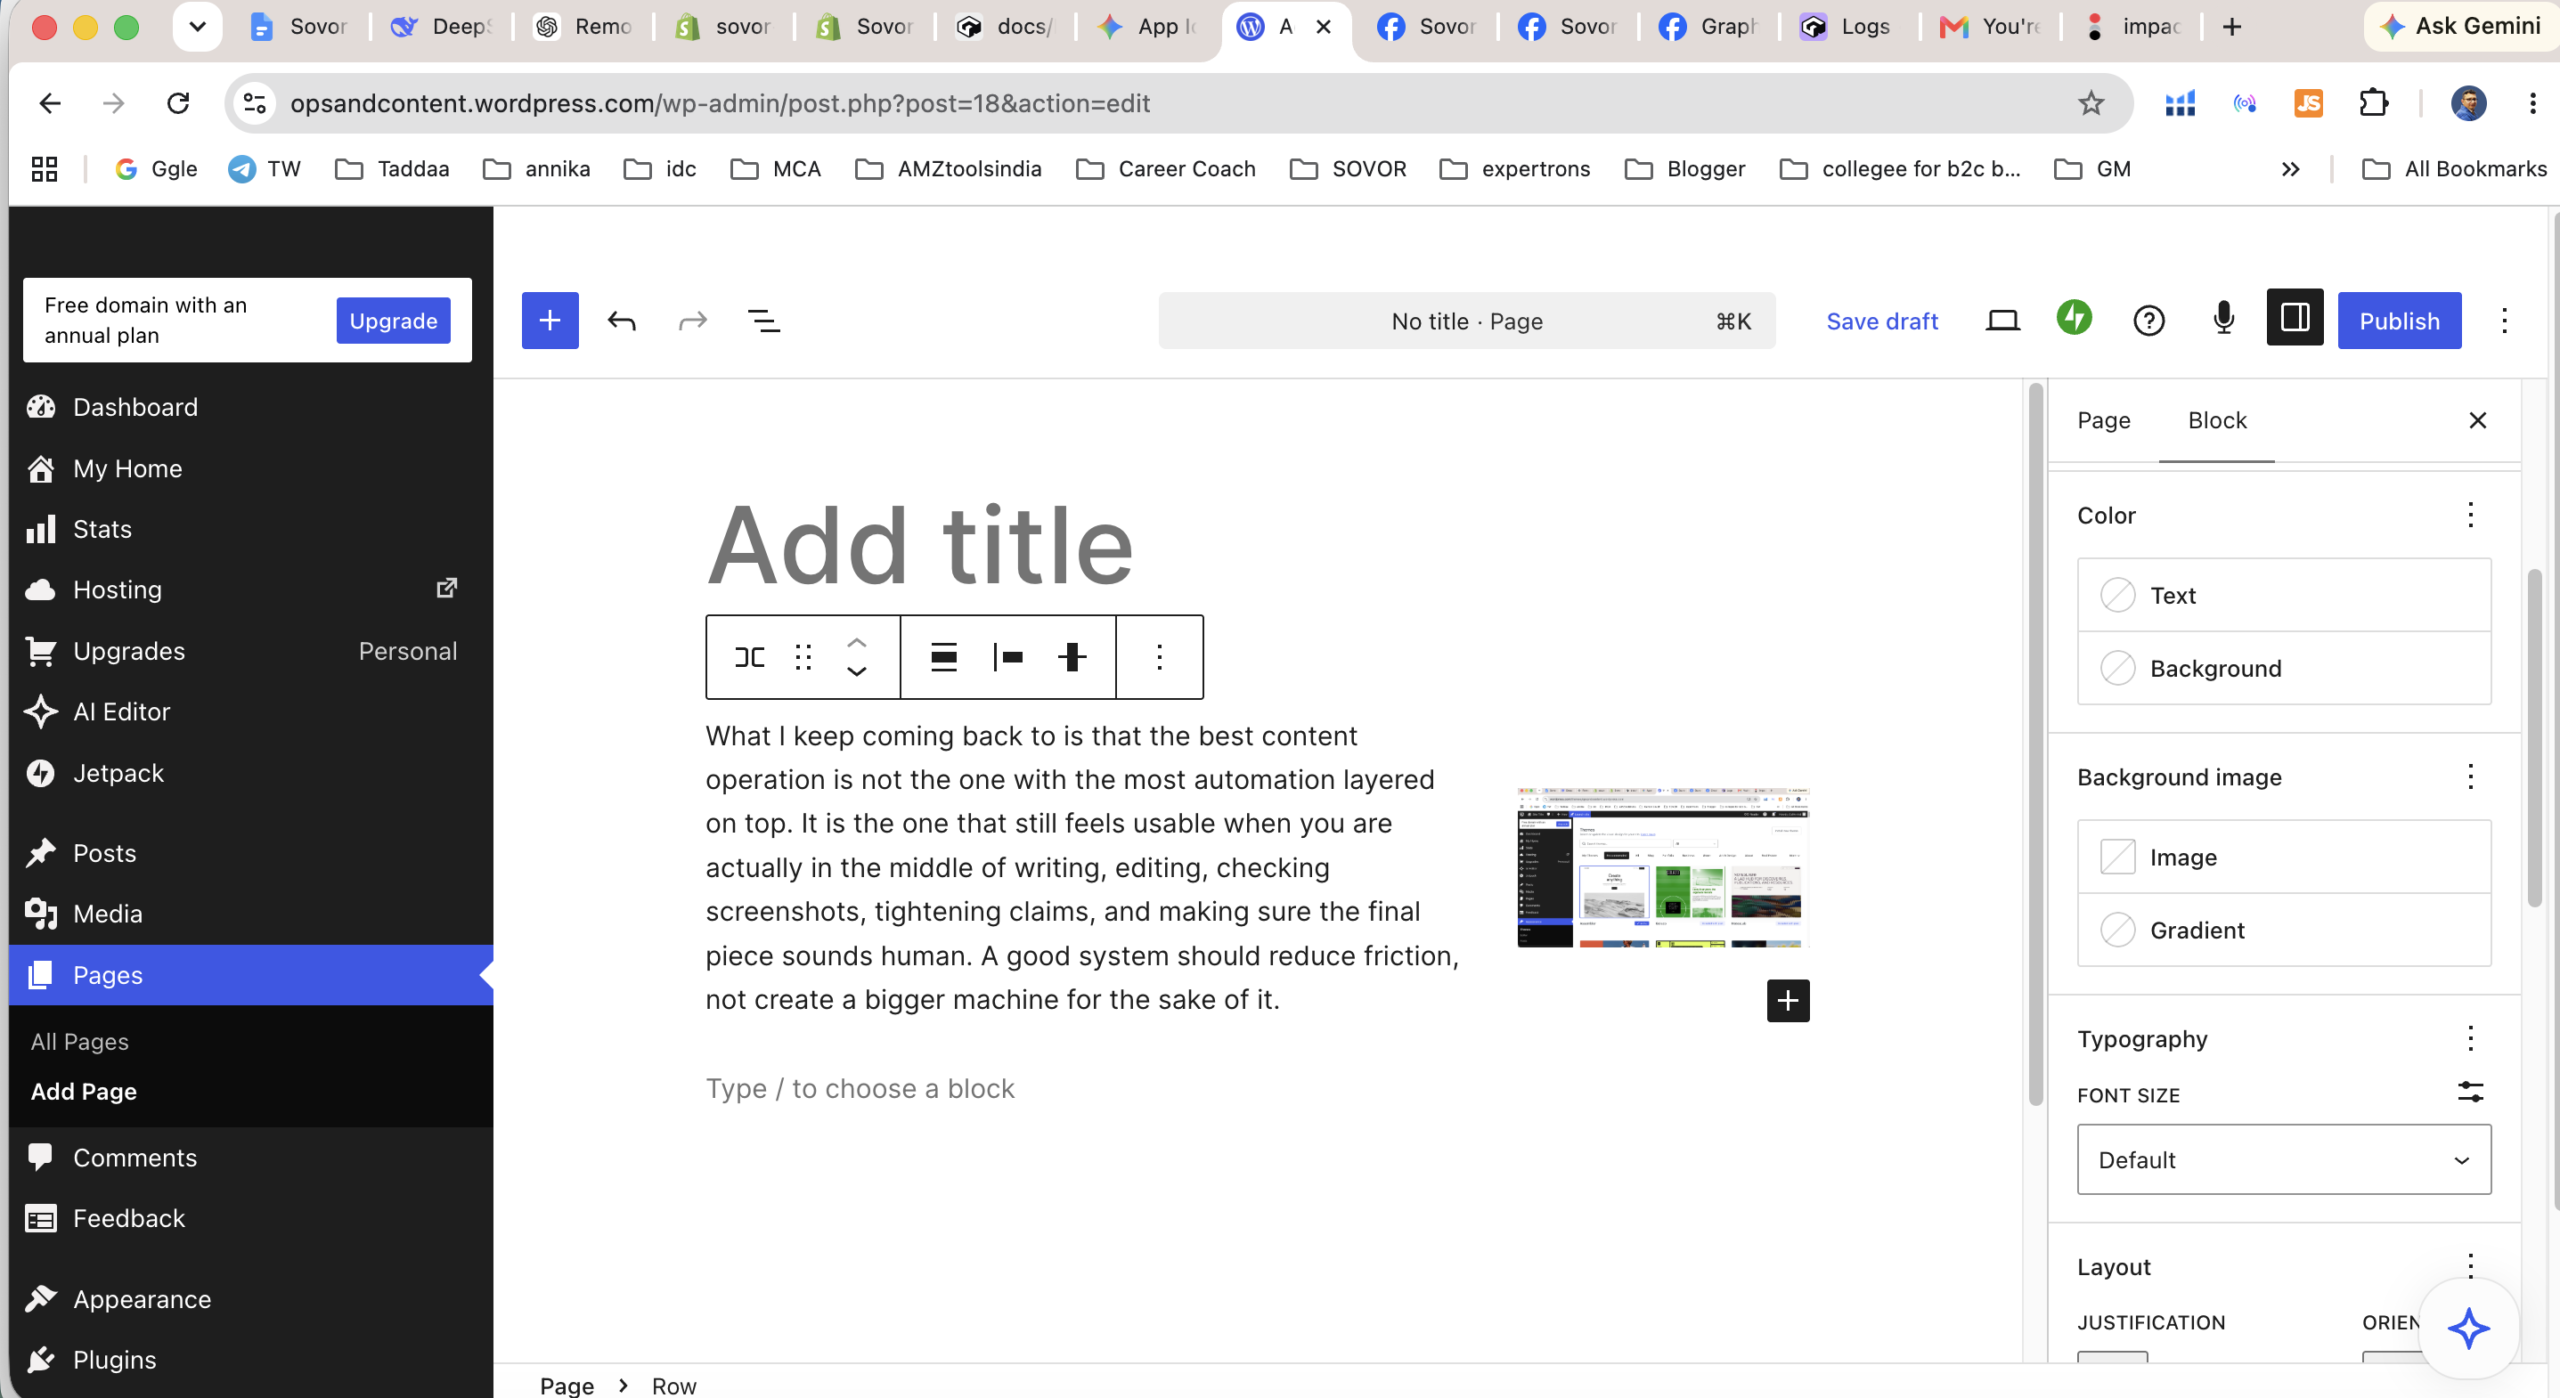Screen dimensions: 2560x1398
Task: Click the block align icon in toolbar
Action: pos(944,657)
